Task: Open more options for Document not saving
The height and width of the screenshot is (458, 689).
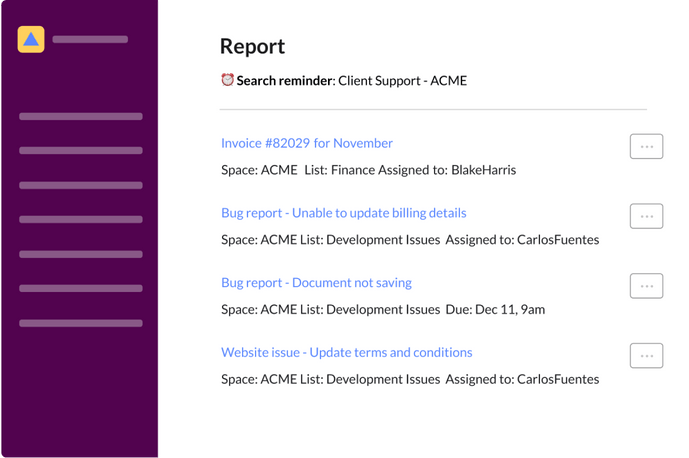Action: pos(646,286)
